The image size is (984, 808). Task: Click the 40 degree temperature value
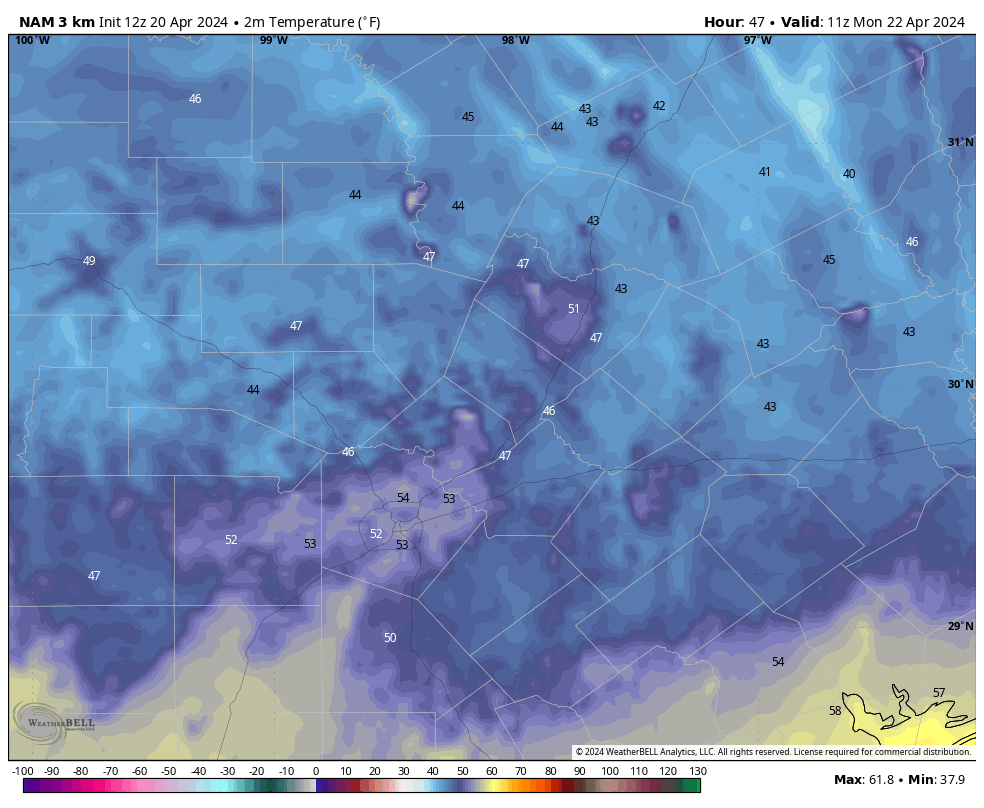[849, 174]
